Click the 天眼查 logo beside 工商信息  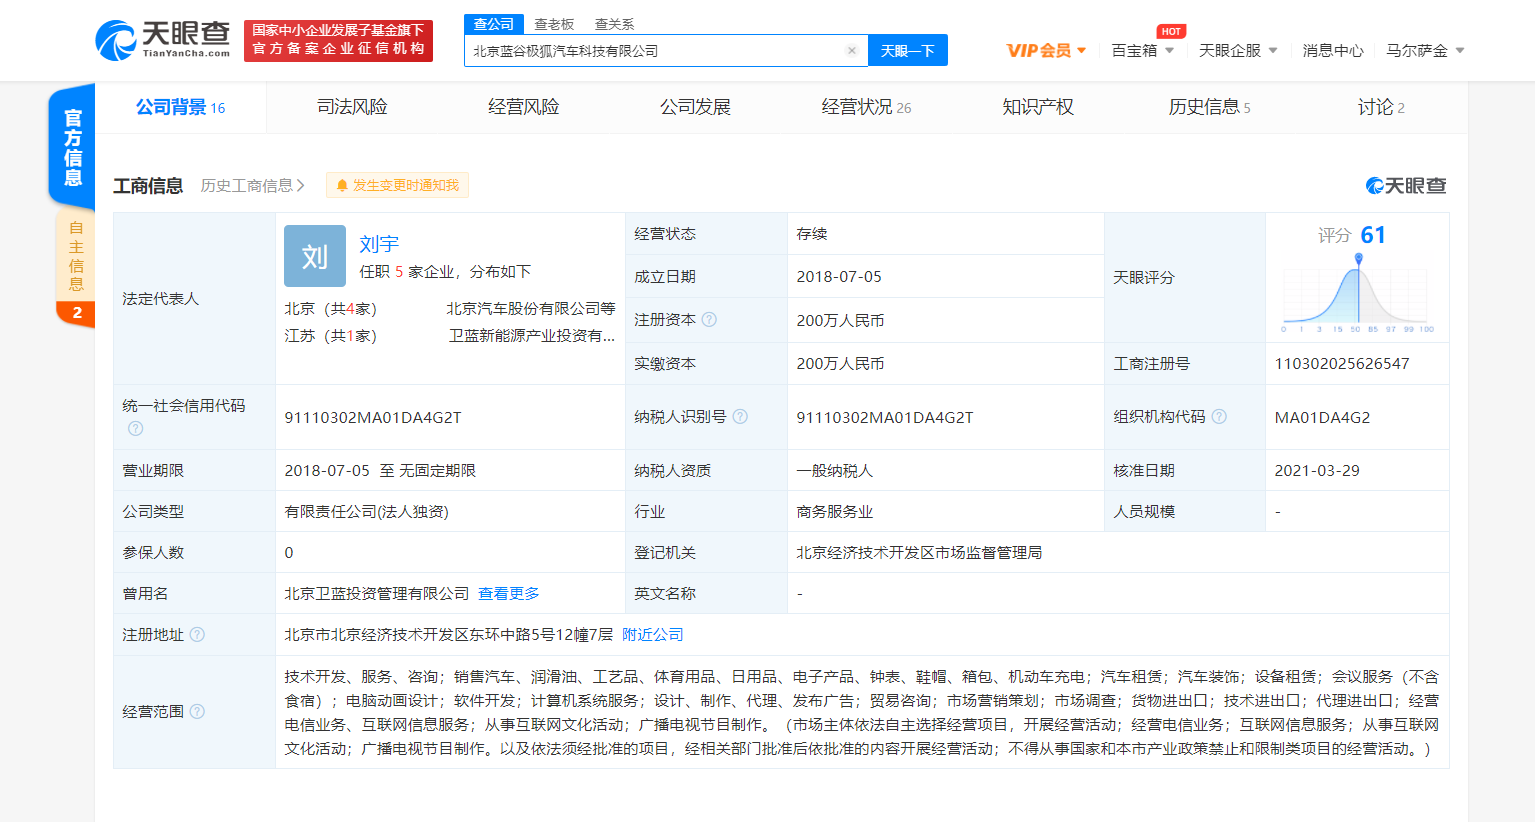click(x=1406, y=186)
